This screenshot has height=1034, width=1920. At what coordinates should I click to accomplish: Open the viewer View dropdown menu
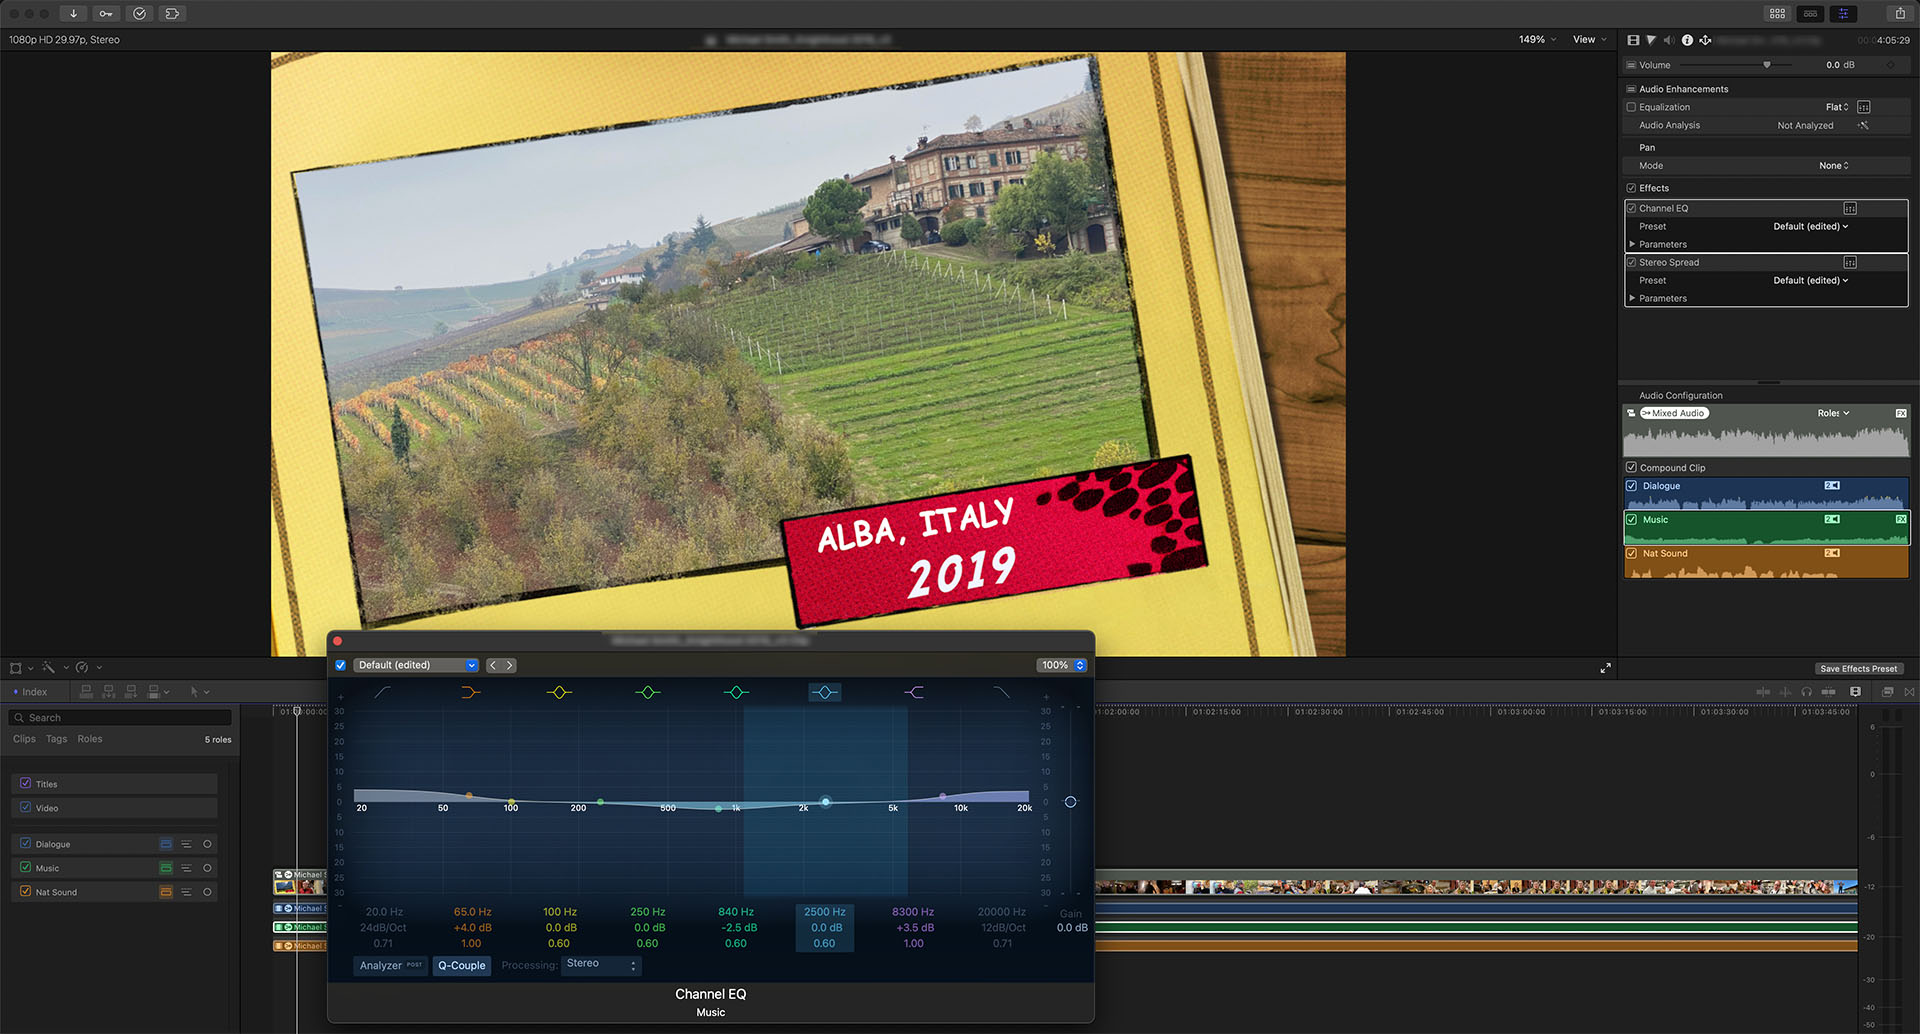point(1590,40)
